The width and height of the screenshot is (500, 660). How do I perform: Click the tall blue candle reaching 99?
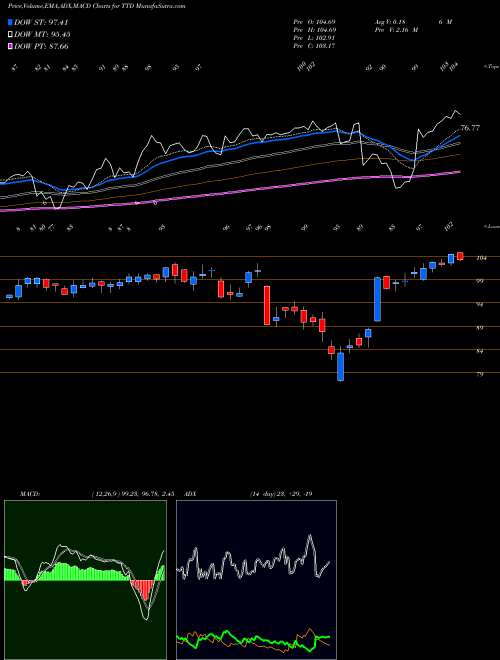378,299
